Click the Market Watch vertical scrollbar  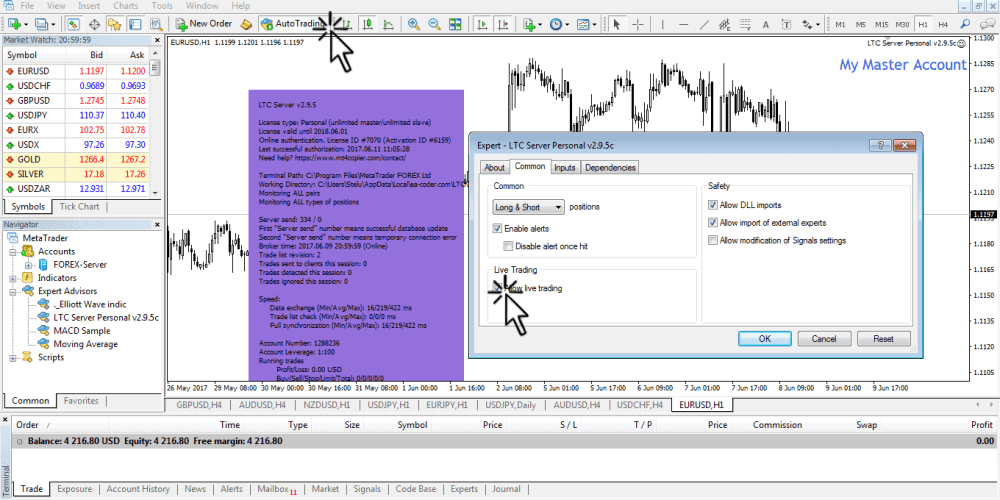pyautogui.click(x=156, y=122)
